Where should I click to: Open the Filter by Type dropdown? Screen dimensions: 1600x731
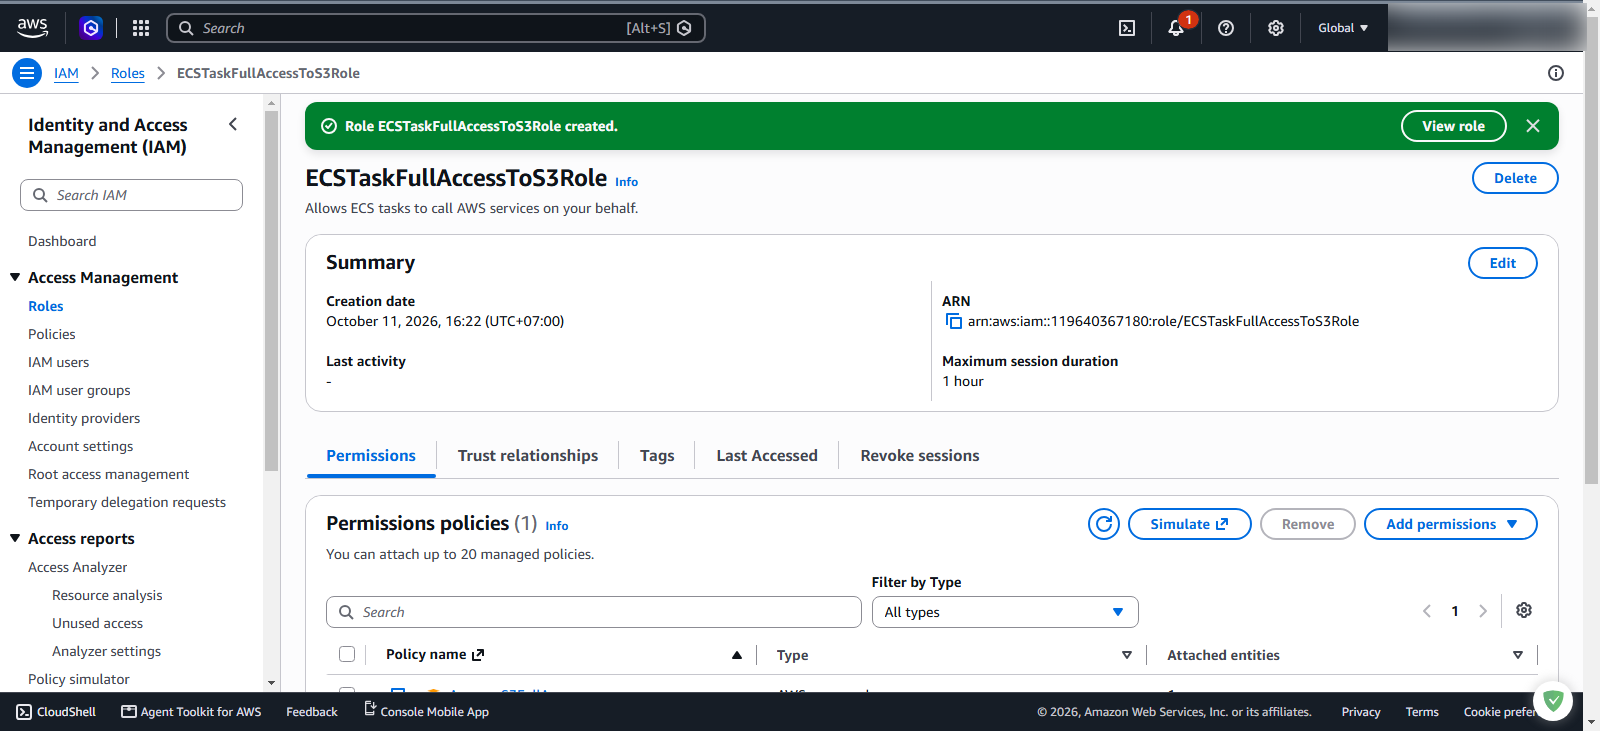pos(1005,612)
